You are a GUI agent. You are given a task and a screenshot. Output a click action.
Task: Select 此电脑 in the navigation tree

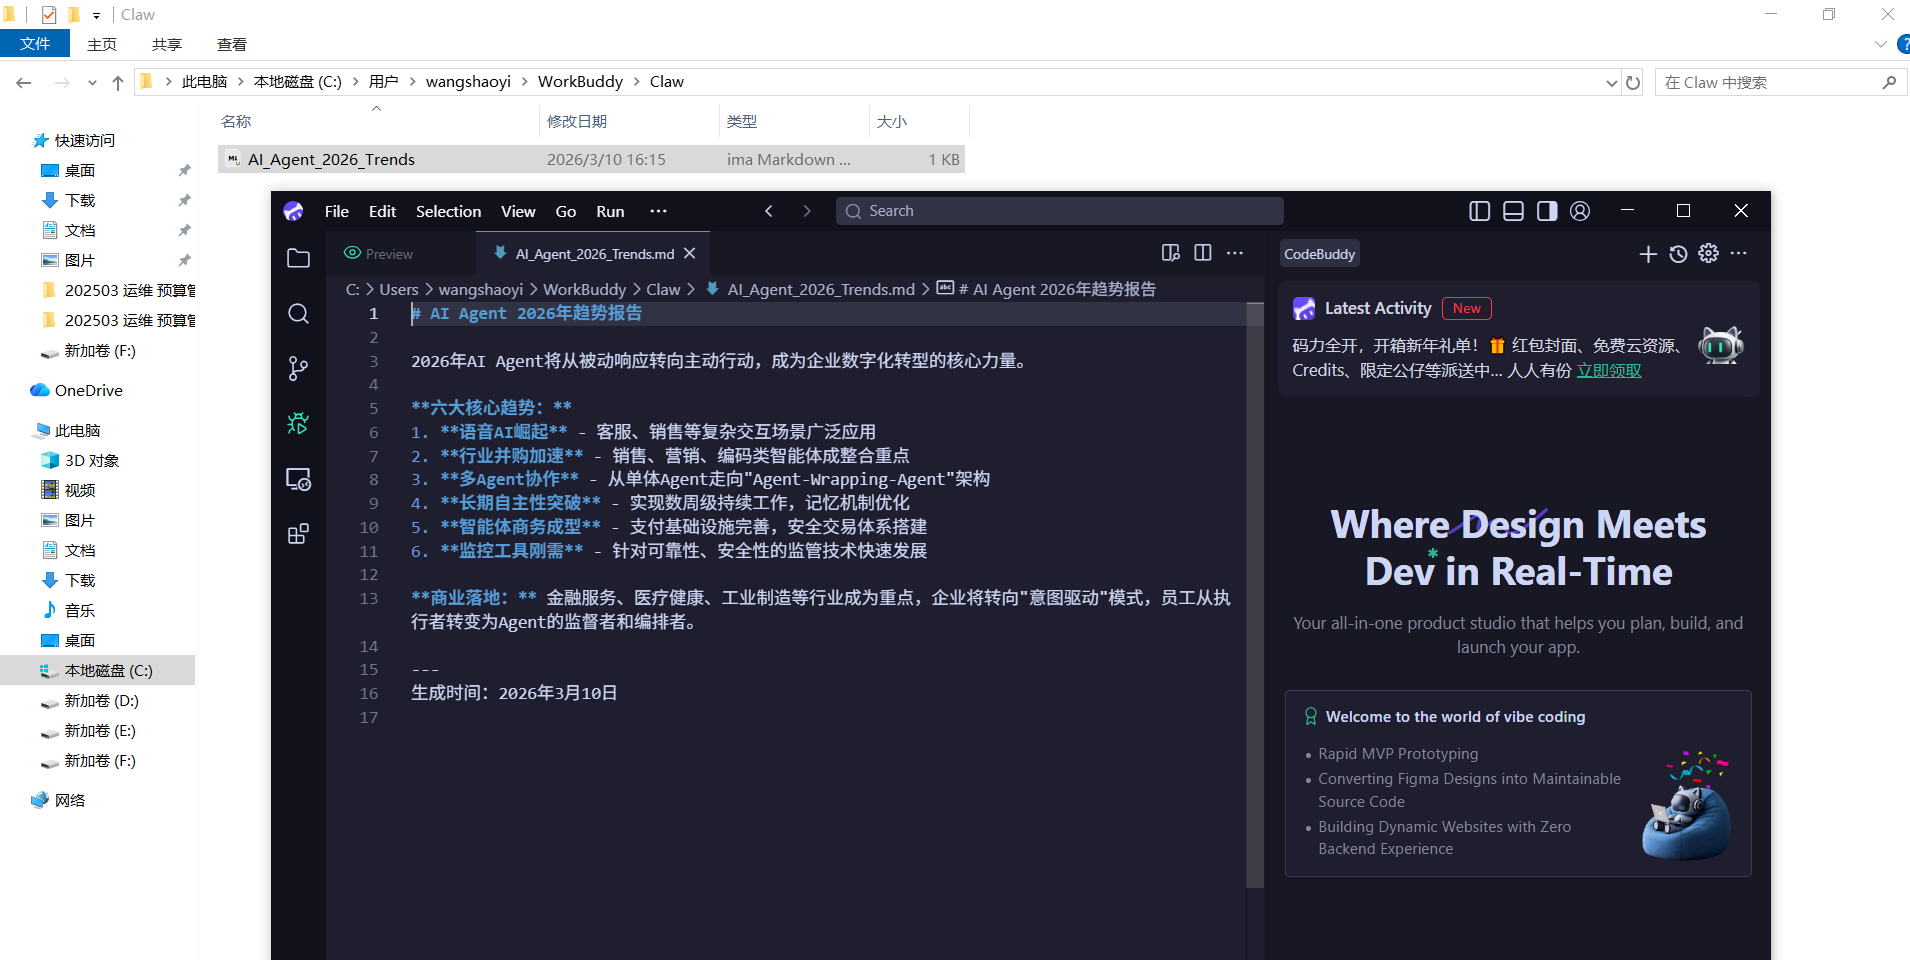click(78, 431)
